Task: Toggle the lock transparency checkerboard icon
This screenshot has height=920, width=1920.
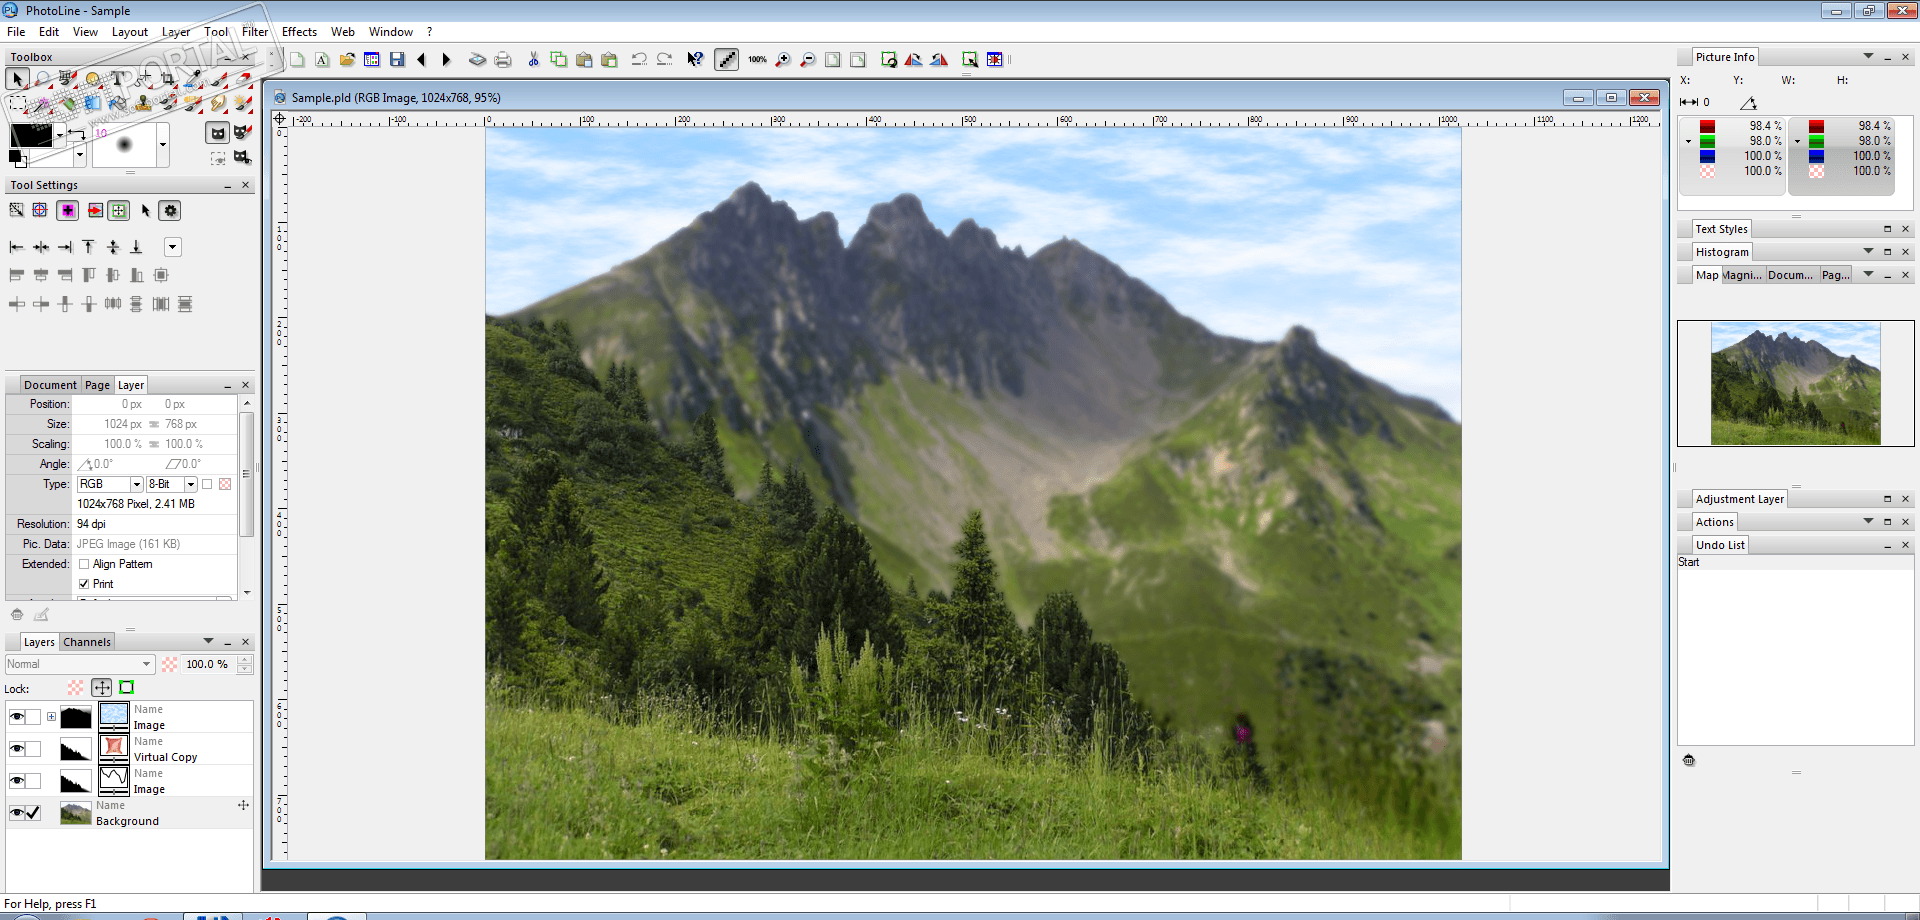Action: pos(76,688)
